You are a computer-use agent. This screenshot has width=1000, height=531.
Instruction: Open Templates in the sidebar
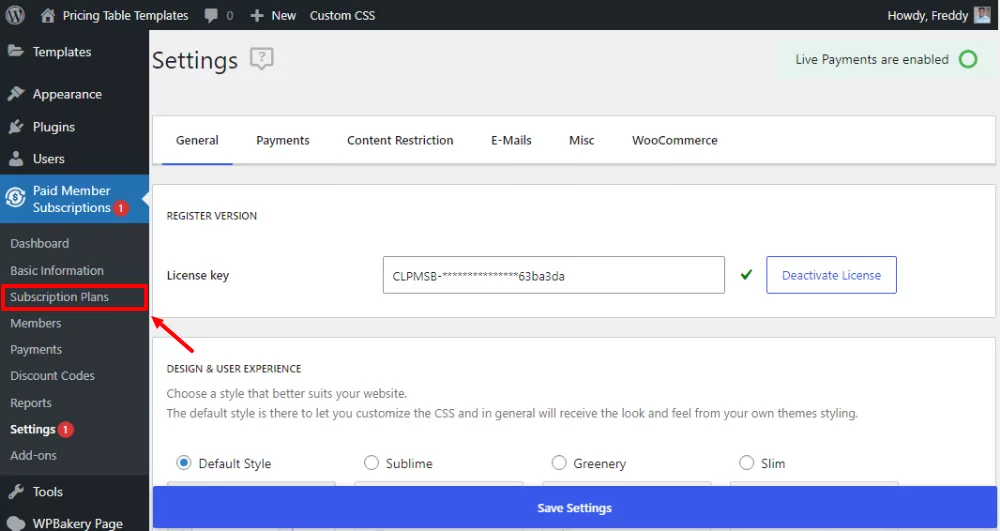point(62,52)
